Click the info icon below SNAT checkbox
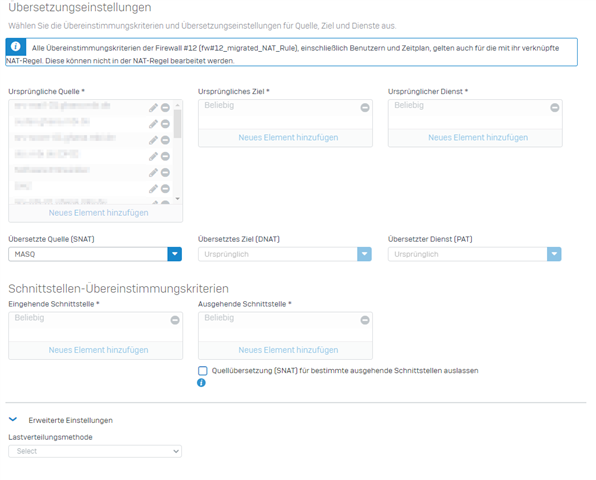596x480 pixels. 201,383
